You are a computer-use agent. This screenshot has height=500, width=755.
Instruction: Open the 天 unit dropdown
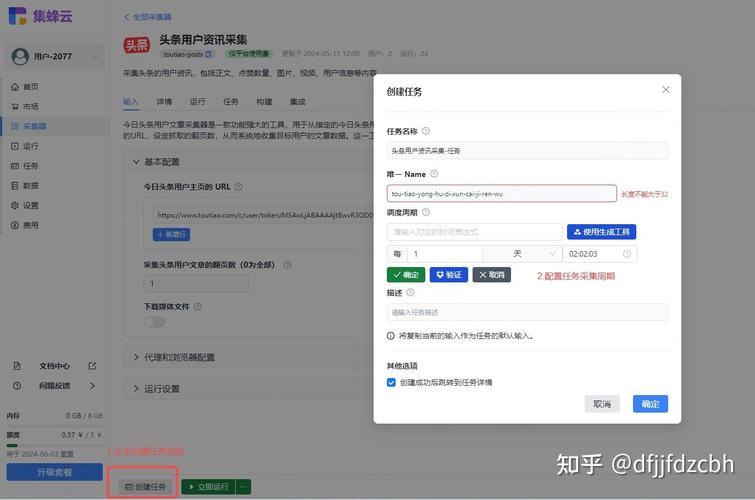[x=522, y=254]
